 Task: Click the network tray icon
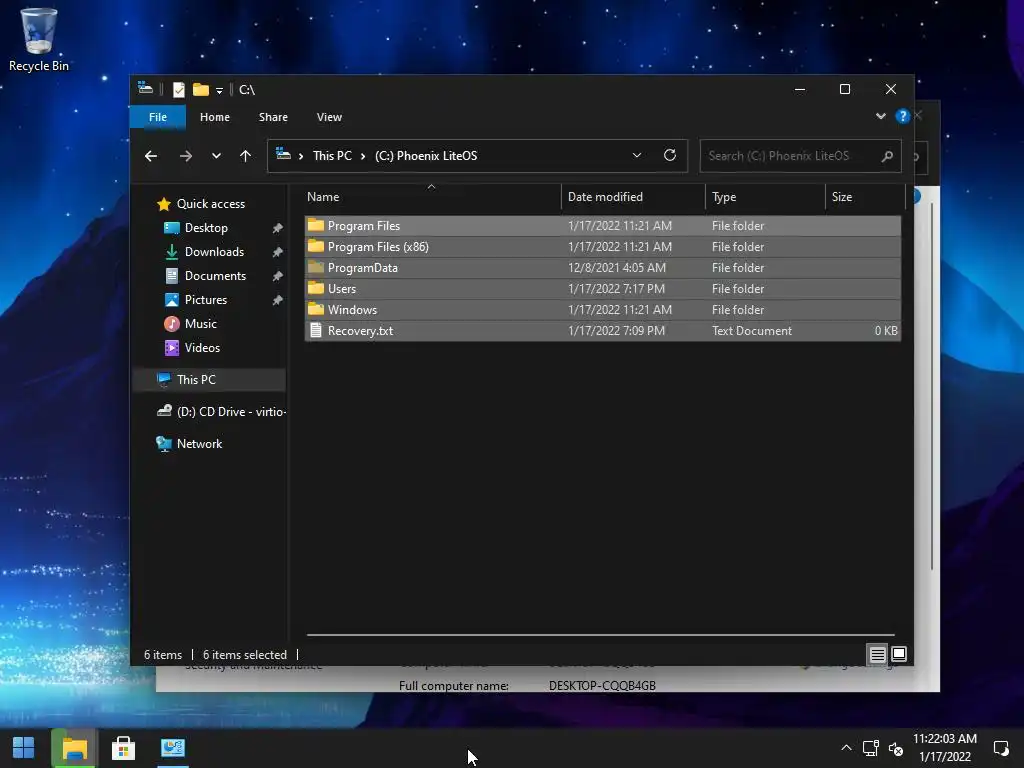[x=870, y=748]
